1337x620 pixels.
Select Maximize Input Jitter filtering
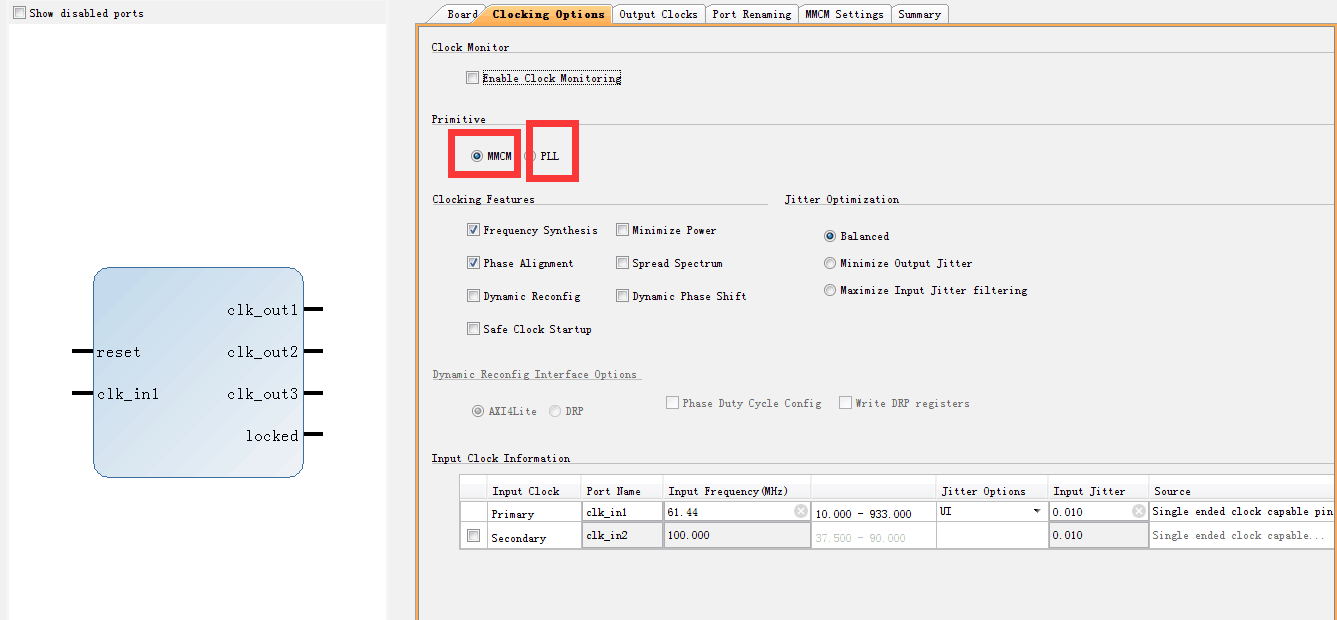tap(830, 290)
